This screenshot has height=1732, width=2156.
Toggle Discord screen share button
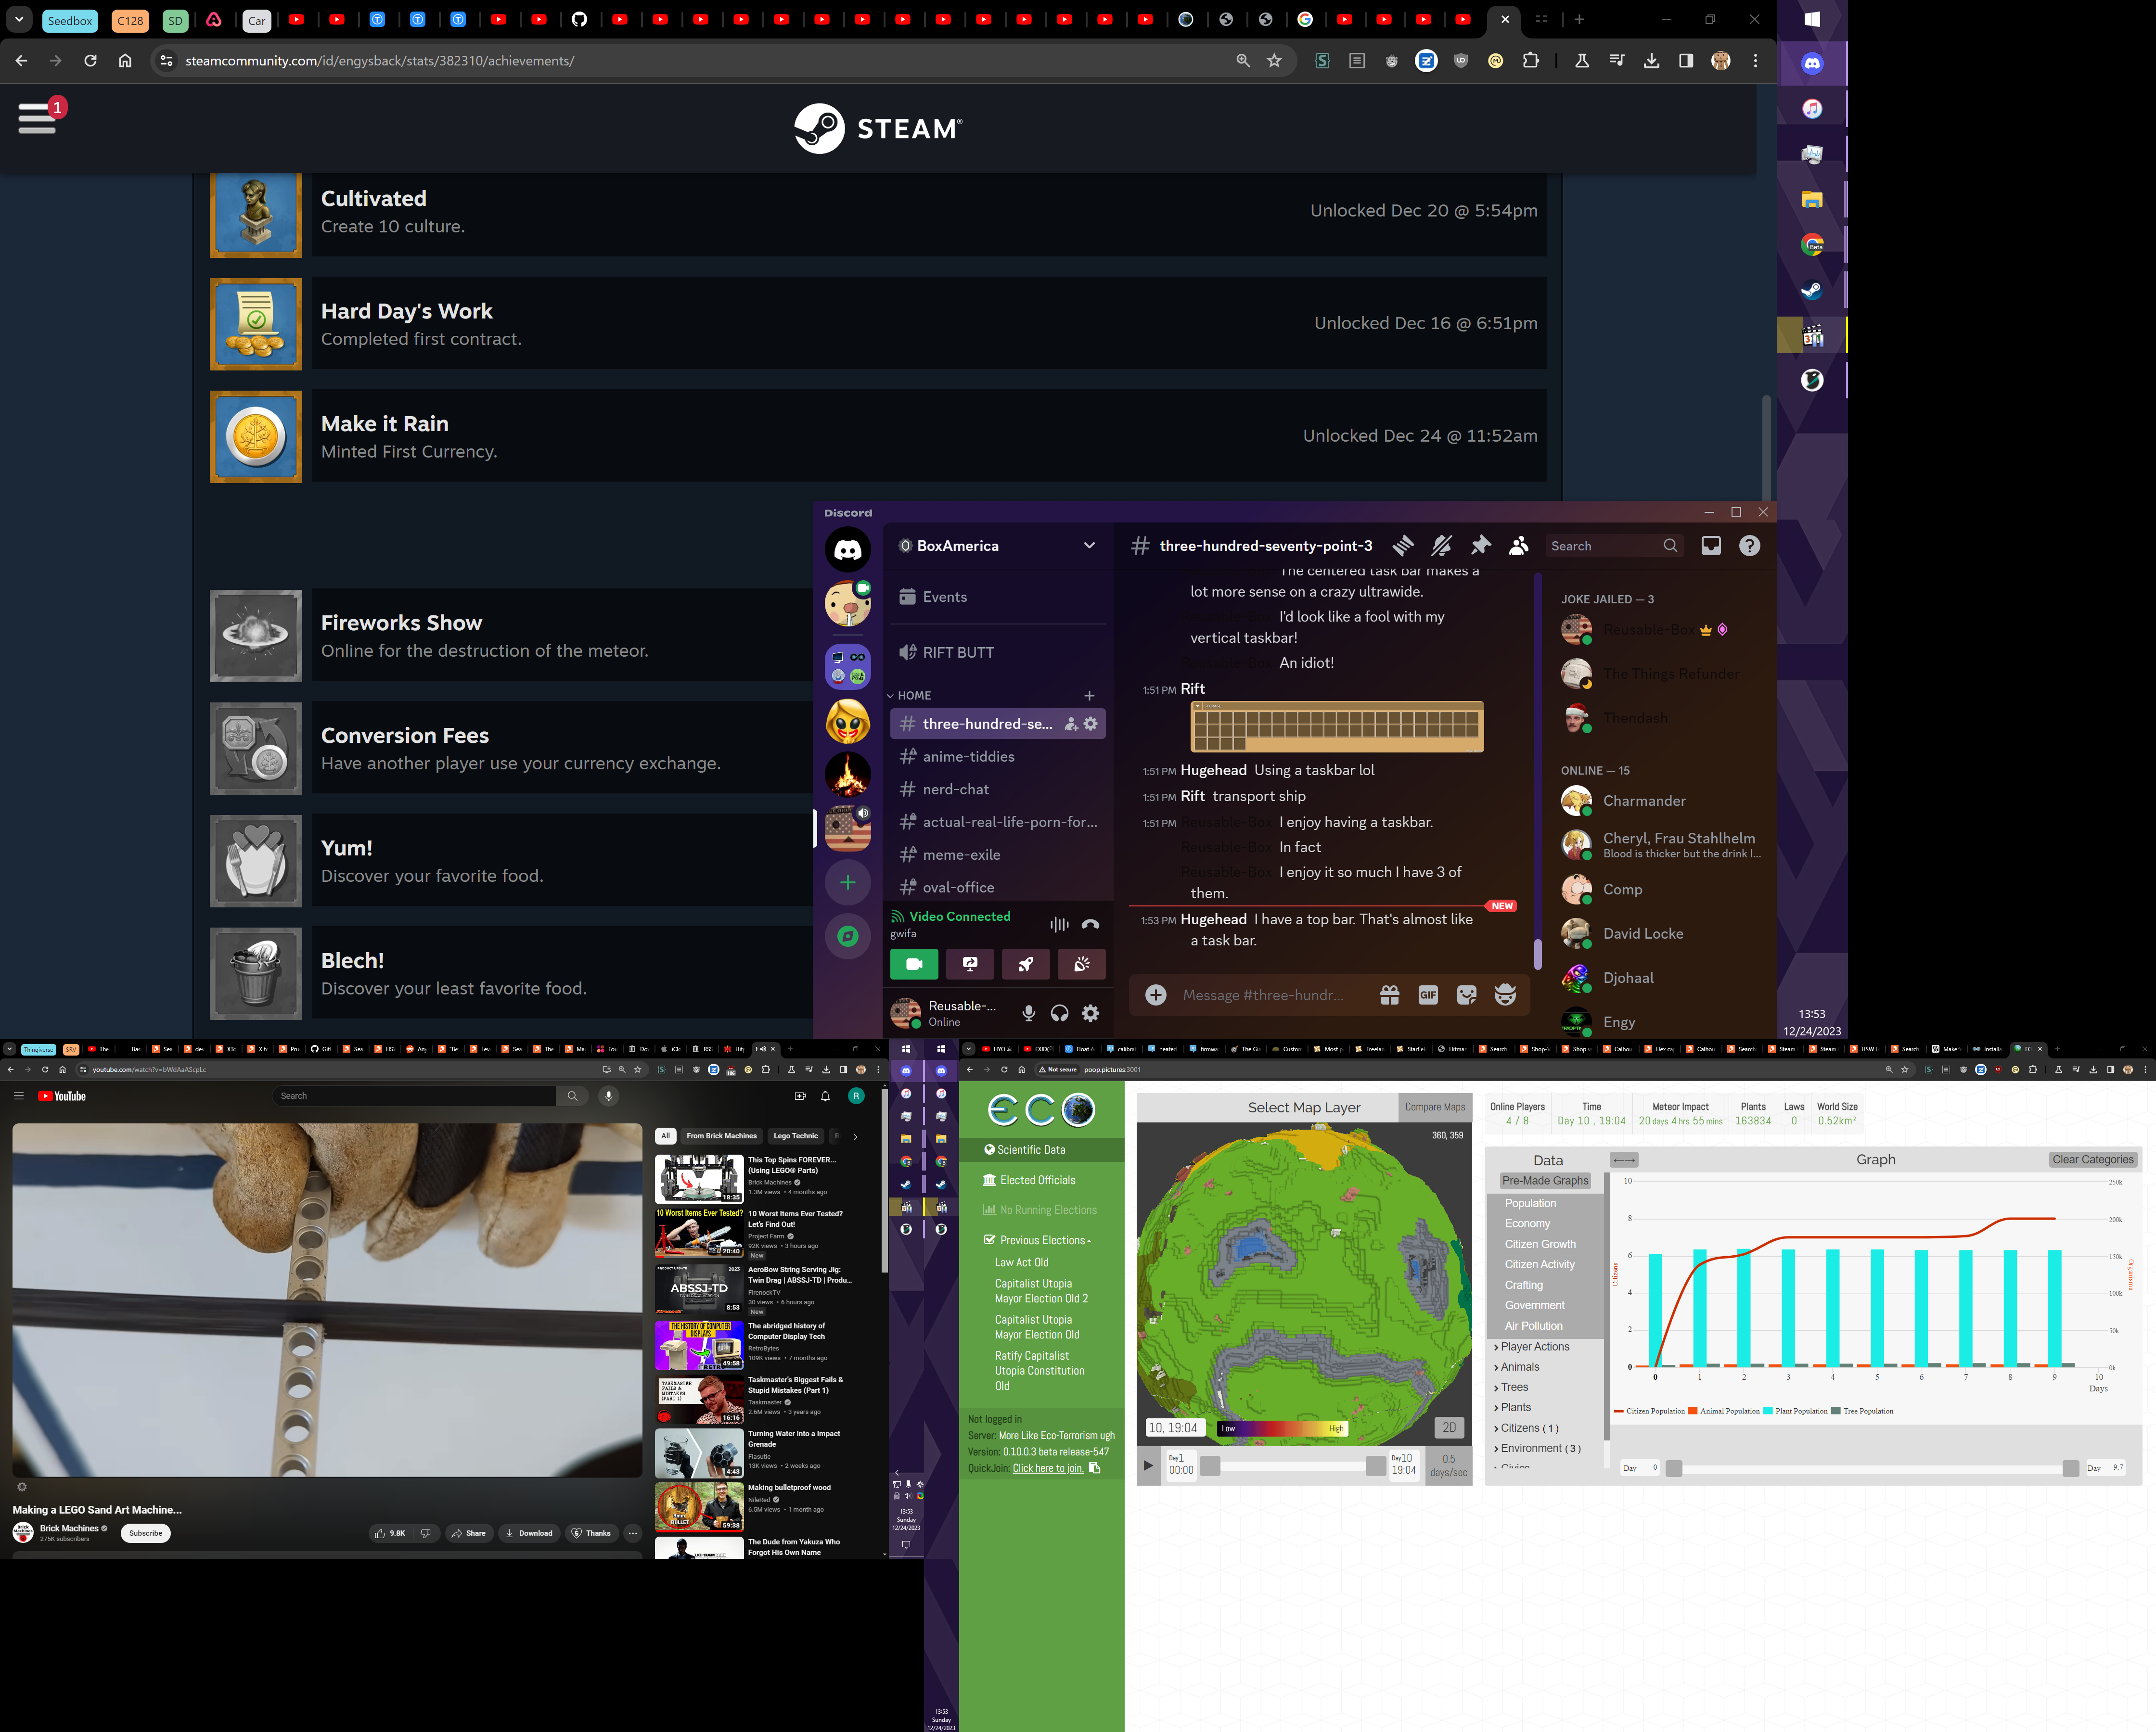click(970, 964)
